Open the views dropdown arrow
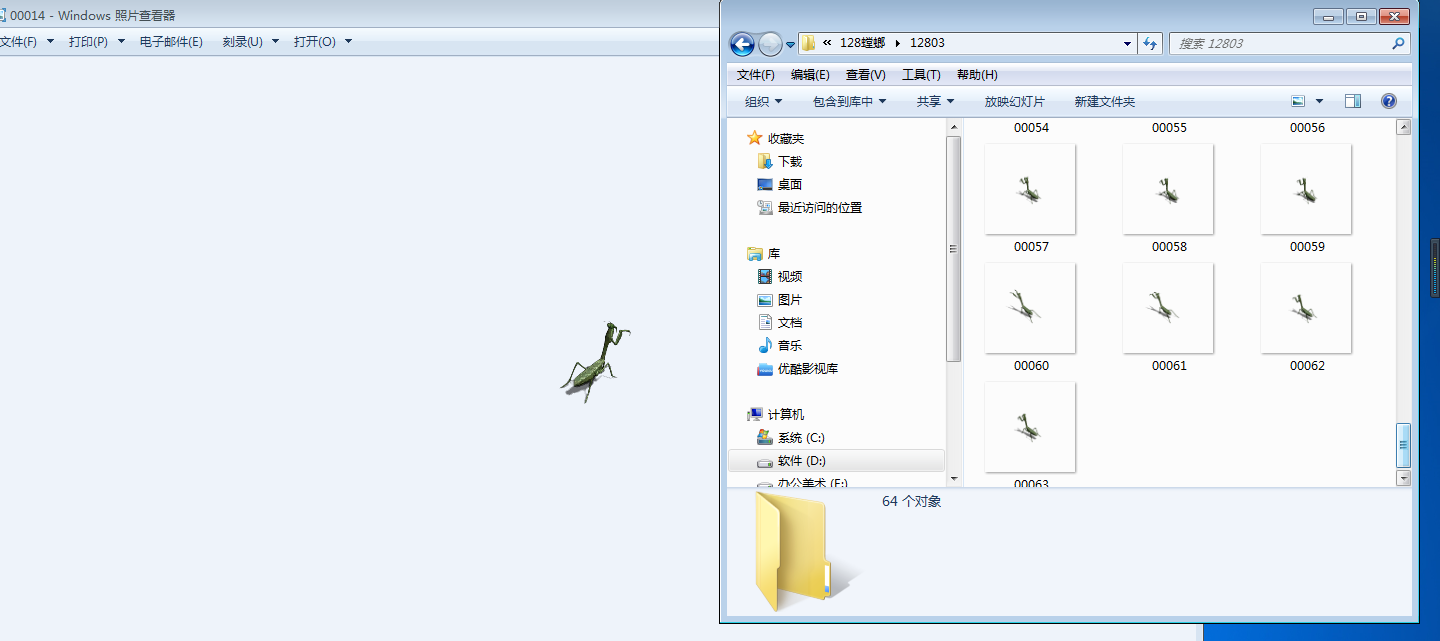 pyautogui.click(x=1319, y=101)
